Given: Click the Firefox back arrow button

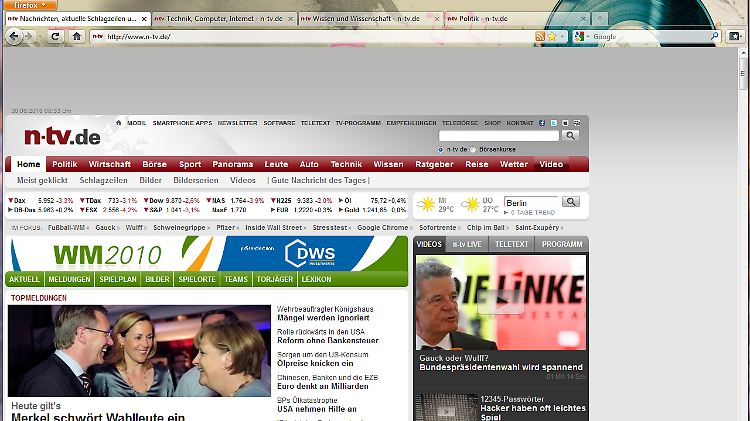Looking at the screenshot, I should coord(13,36).
